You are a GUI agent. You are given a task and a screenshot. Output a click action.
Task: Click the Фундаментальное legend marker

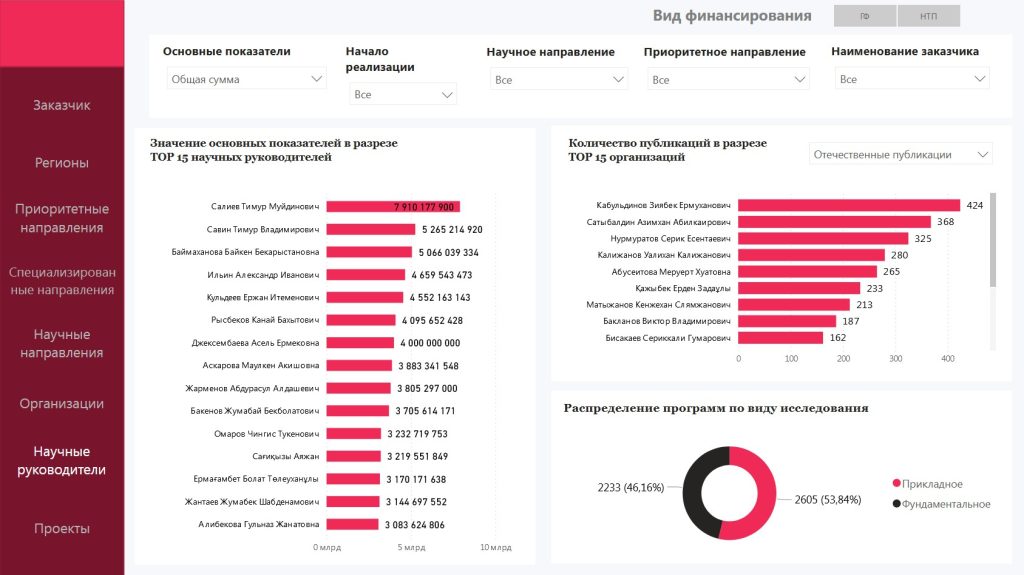pos(897,504)
